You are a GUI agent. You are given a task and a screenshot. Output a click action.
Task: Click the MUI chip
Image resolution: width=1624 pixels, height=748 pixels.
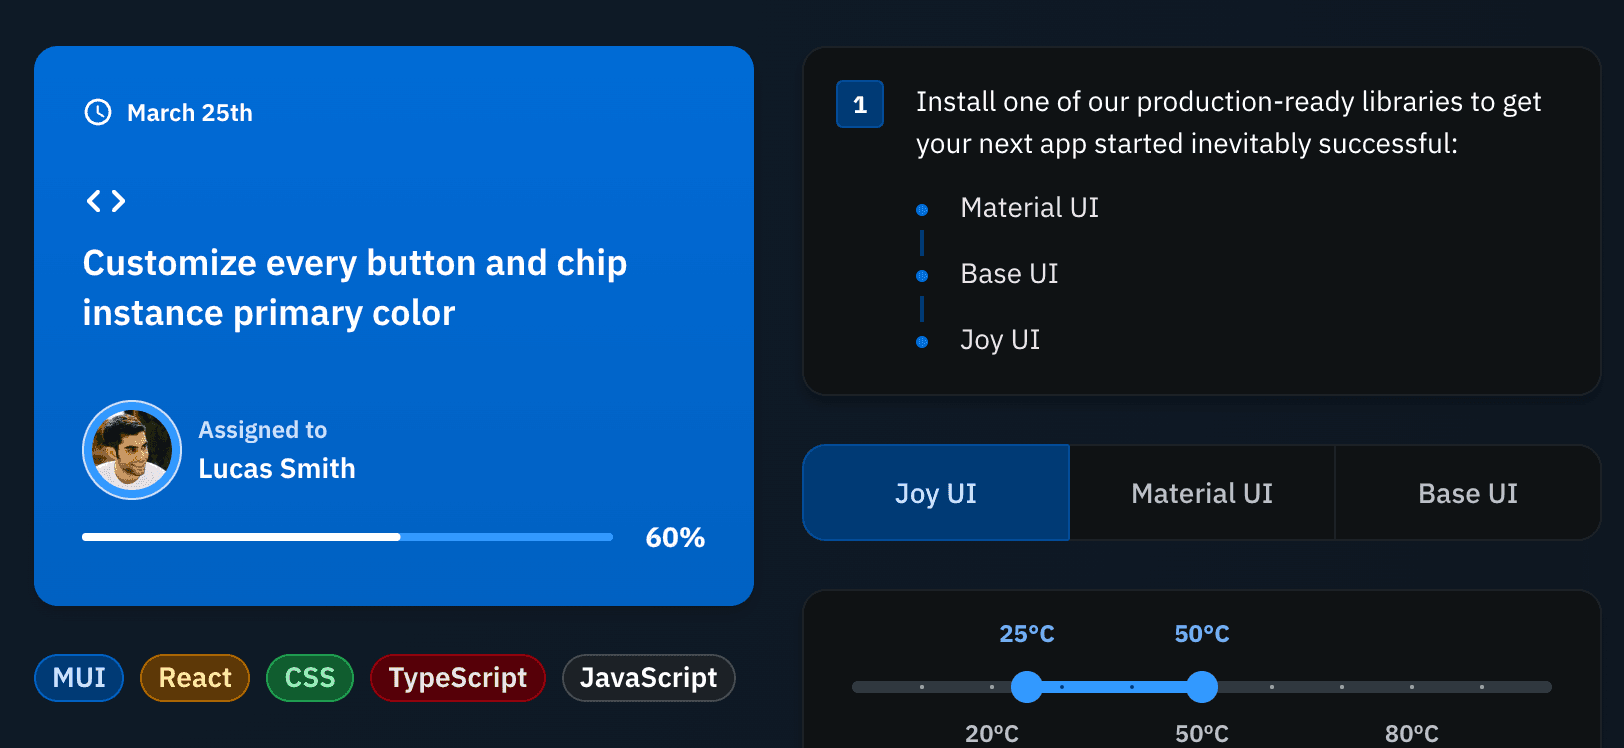point(79,678)
